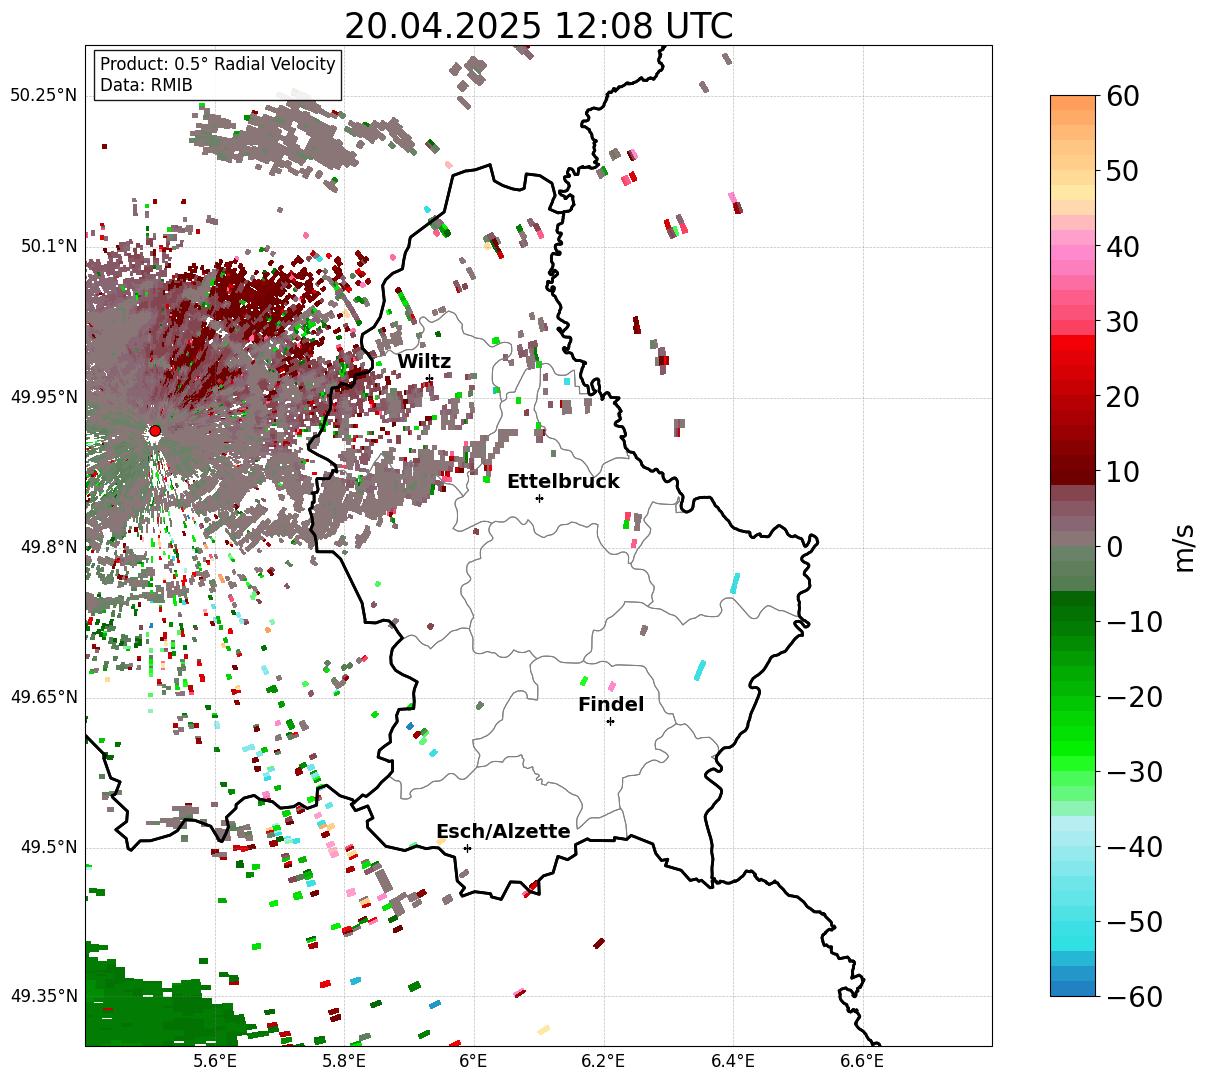The width and height of the screenshot is (1207, 1081).
Task: Click the Findel station cross marker
Action: tap(610, 721)
